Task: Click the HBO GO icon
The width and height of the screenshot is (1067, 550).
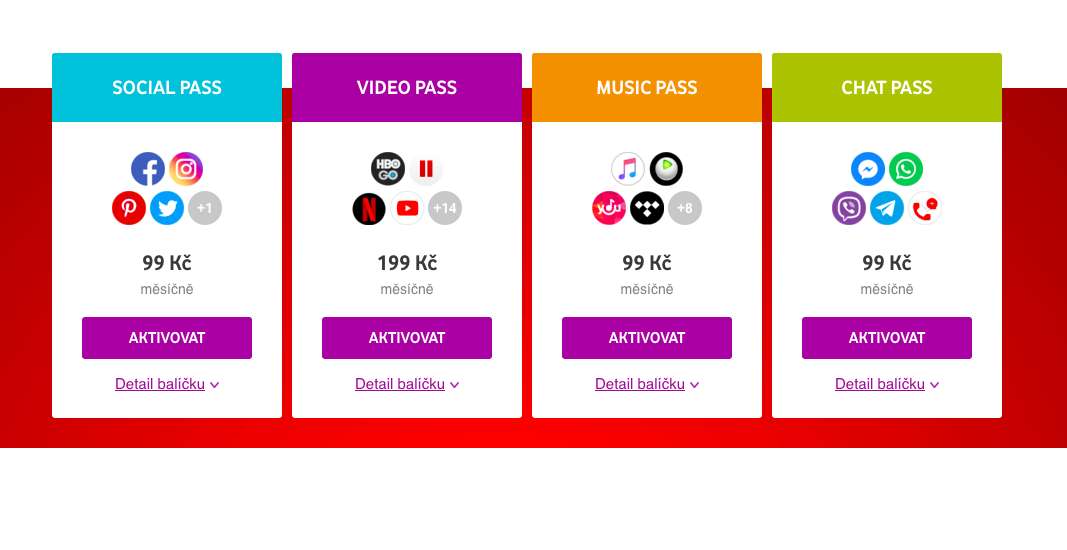Action: (x=388, y=169)
